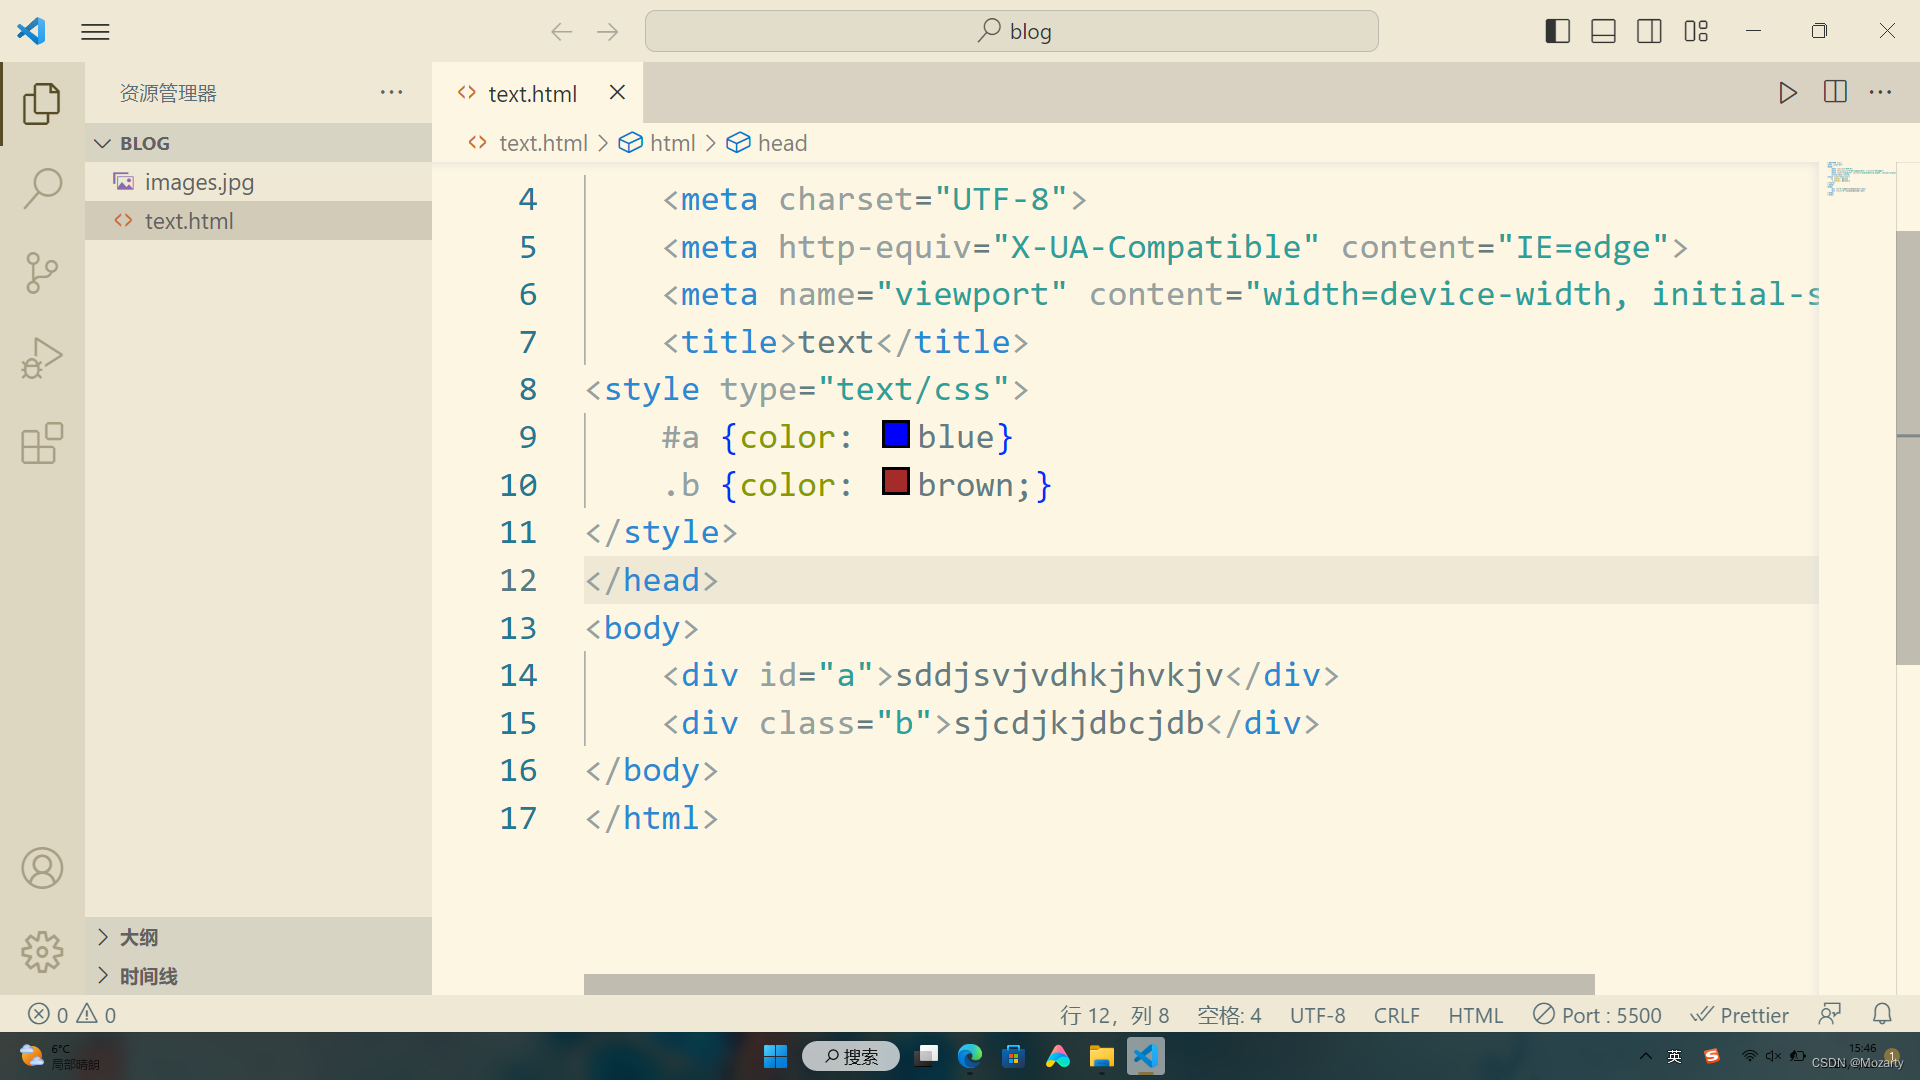Run the file with the play button
This screenshot has width=1920, height=1080.
1788,92
